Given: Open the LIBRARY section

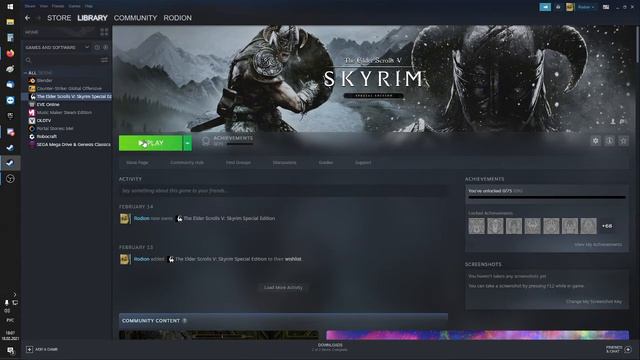Looking at the screenshot, I should (92, 18).
